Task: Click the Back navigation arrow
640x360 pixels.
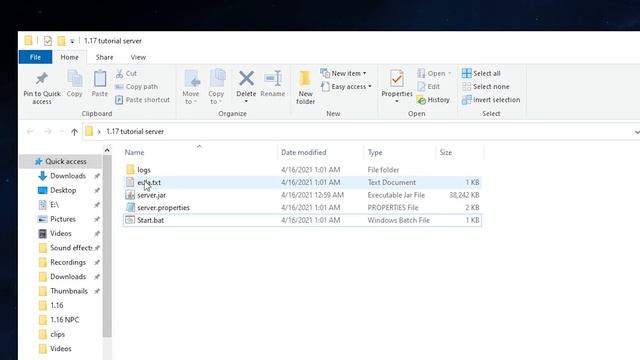Action: click(30, 131)
